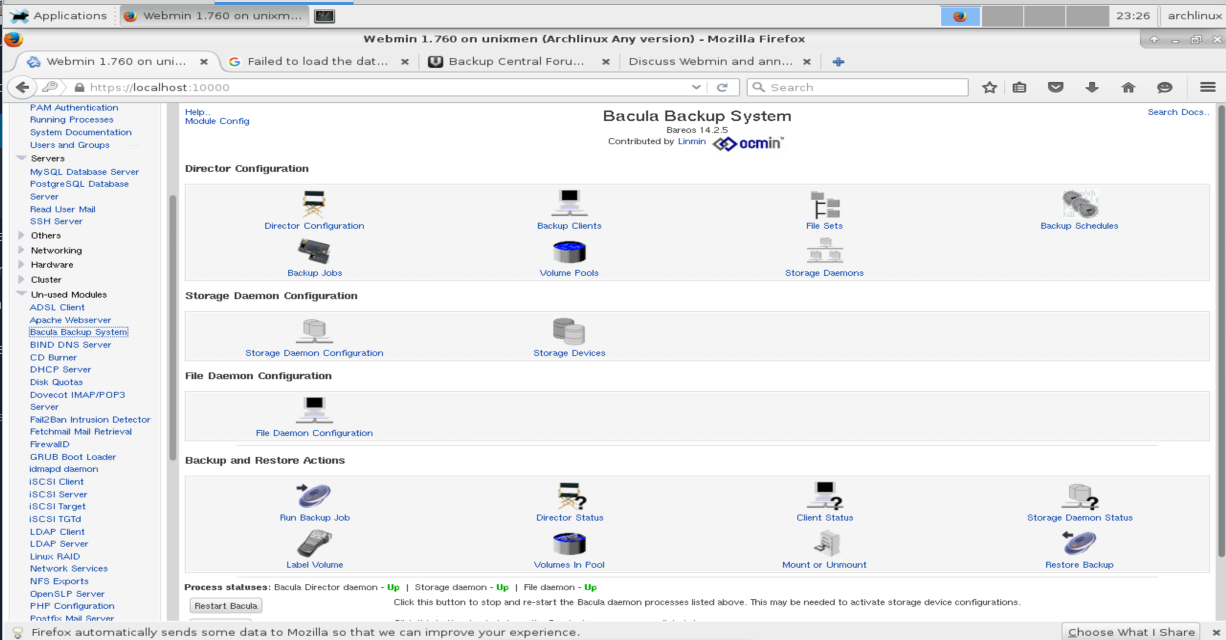Open File Sets icon
Viewport: 1226px width, 640px height.
pyautogui.click(x=825, y=204)
